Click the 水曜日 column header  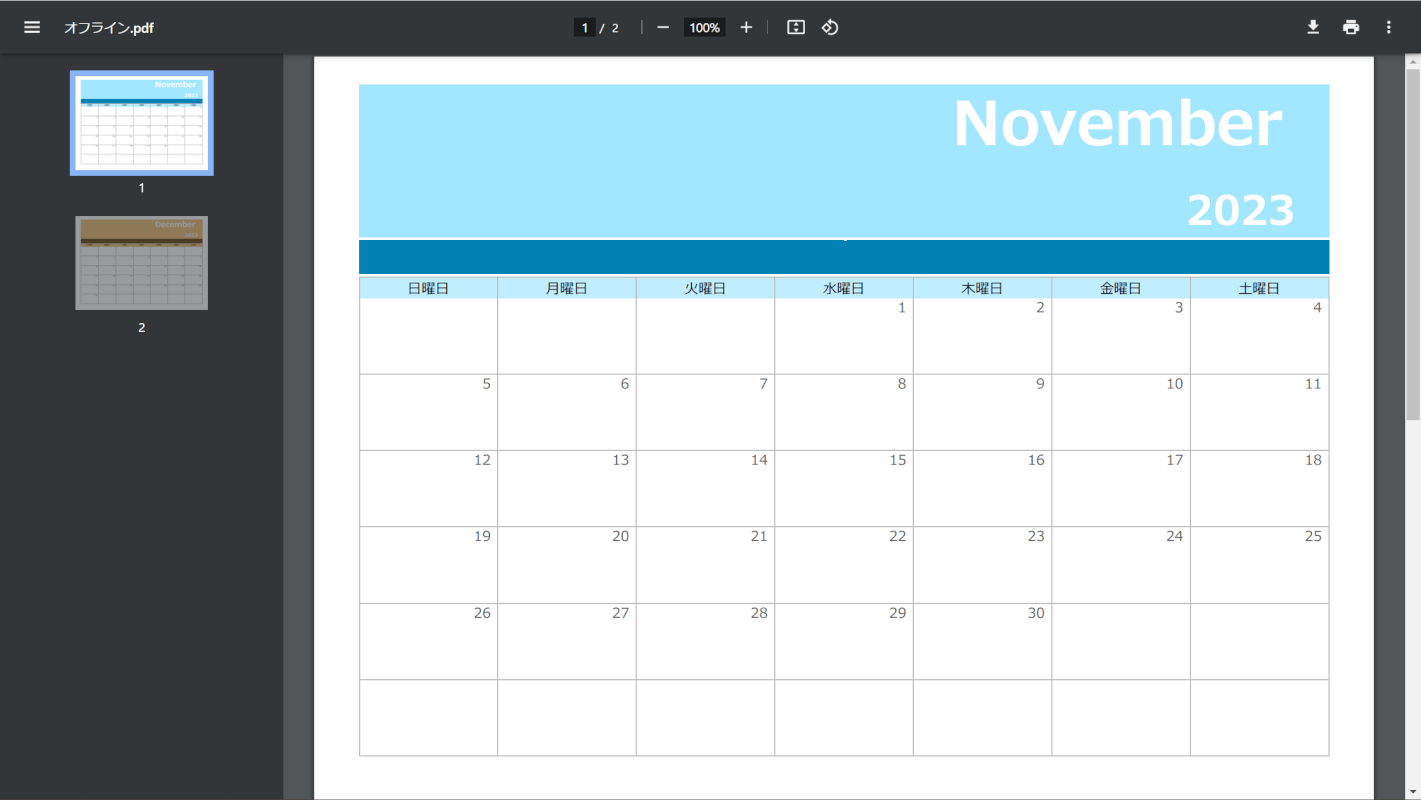pos(844,288)
